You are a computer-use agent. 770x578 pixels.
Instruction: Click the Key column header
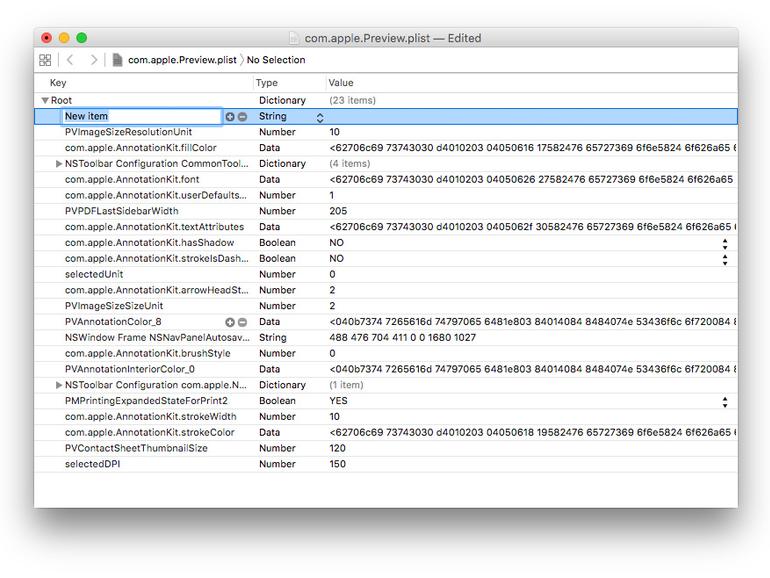(x=58, y=83)
